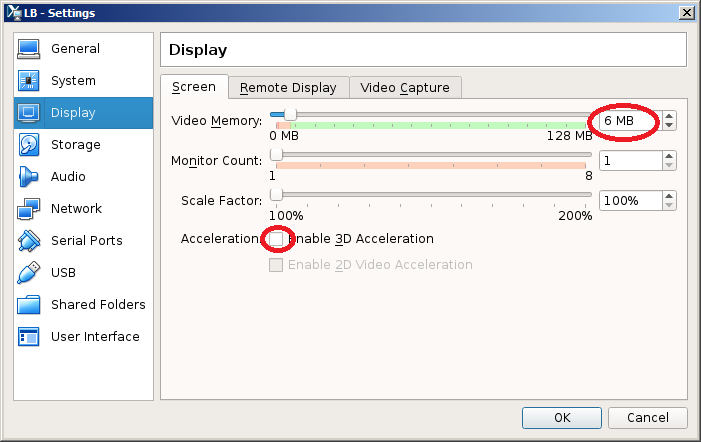
Task: Select the Shared Folders folder icon
Action: click(x=29, y=305)
